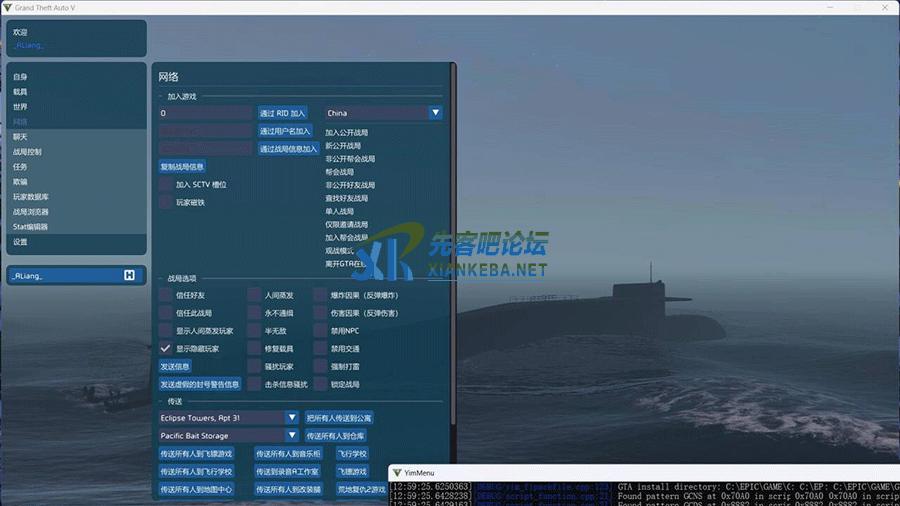Tick the 禁用NPC checkbox
900x506 pixels.
pyautogui.click(x=320, y=331)
